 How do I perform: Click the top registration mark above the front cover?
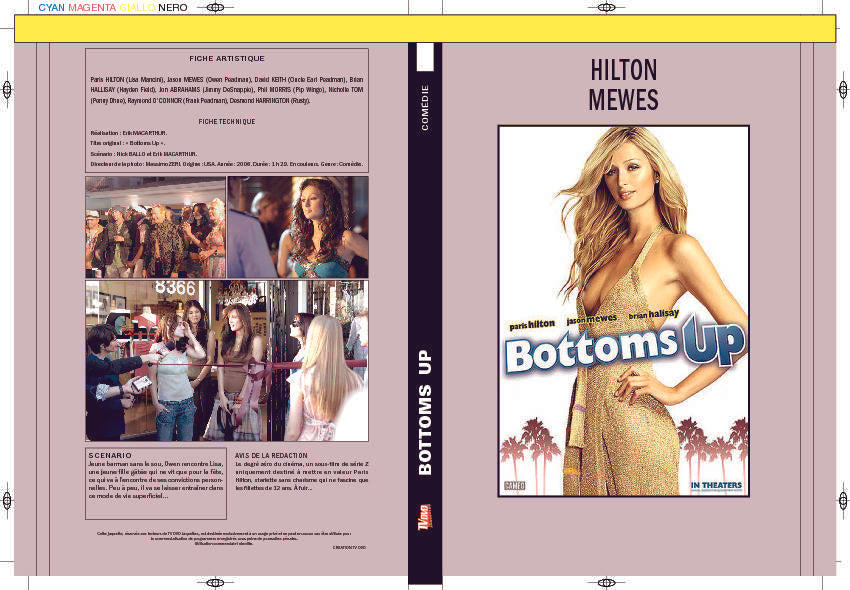click(x=606, y=8)
